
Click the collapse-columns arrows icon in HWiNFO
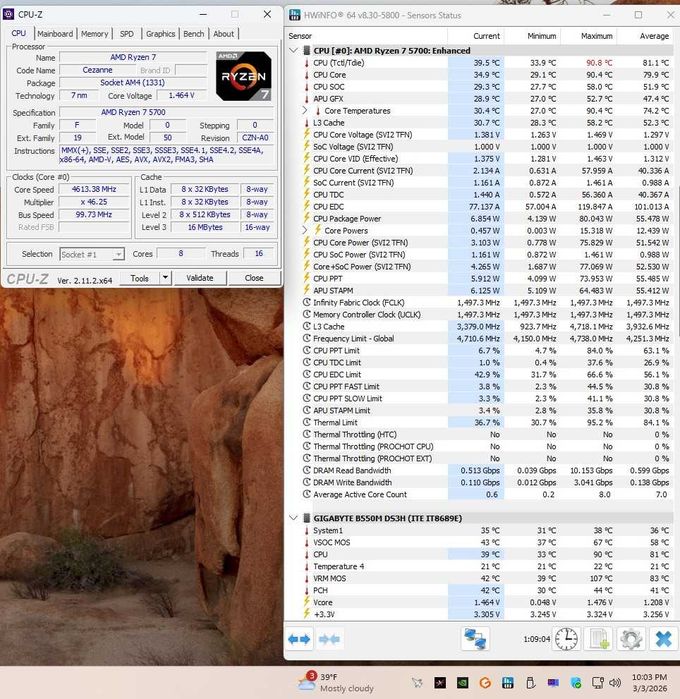click(x=330, y=639)
